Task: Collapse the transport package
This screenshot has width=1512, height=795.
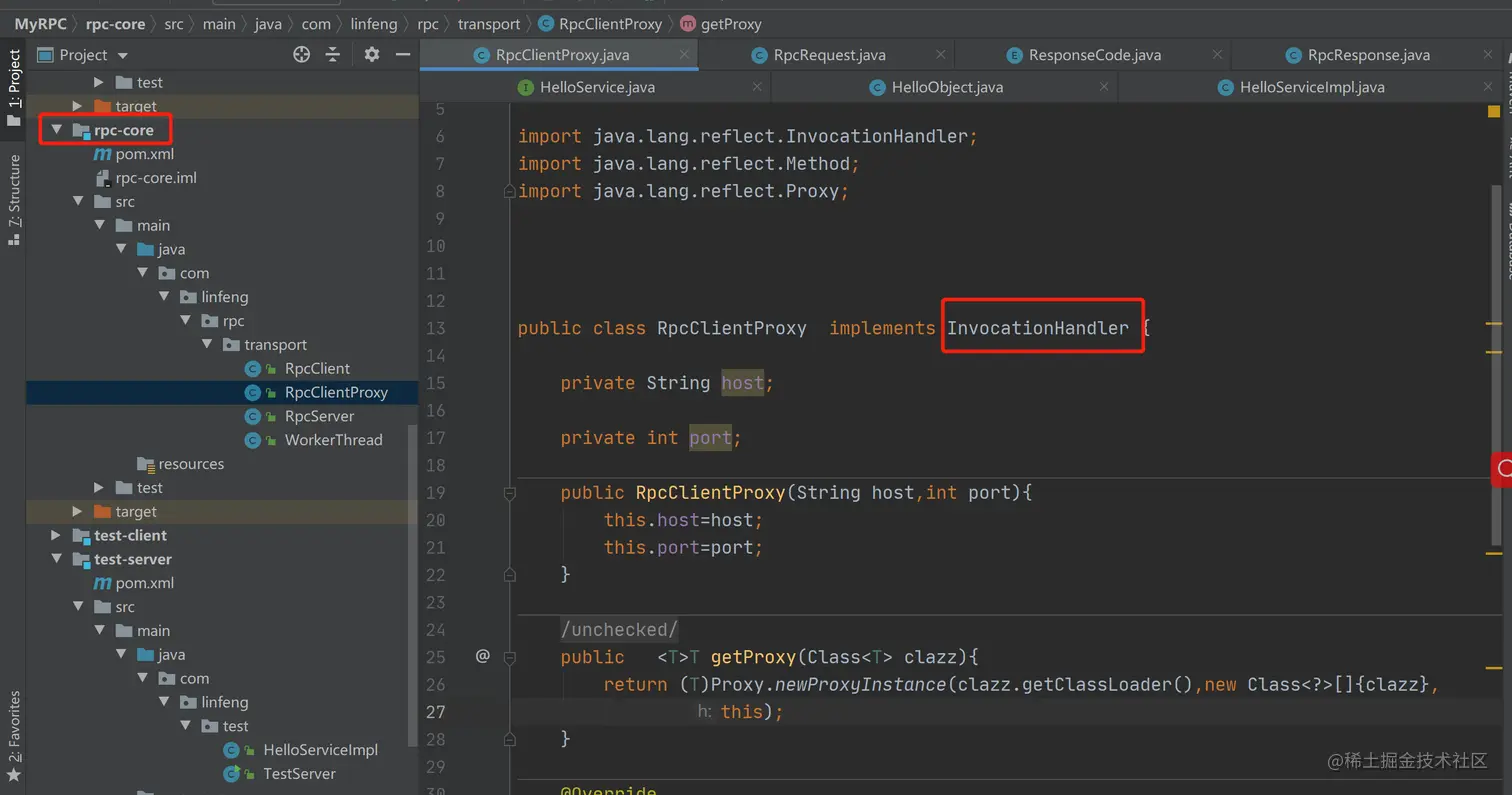Action: [x=208, y=344]
